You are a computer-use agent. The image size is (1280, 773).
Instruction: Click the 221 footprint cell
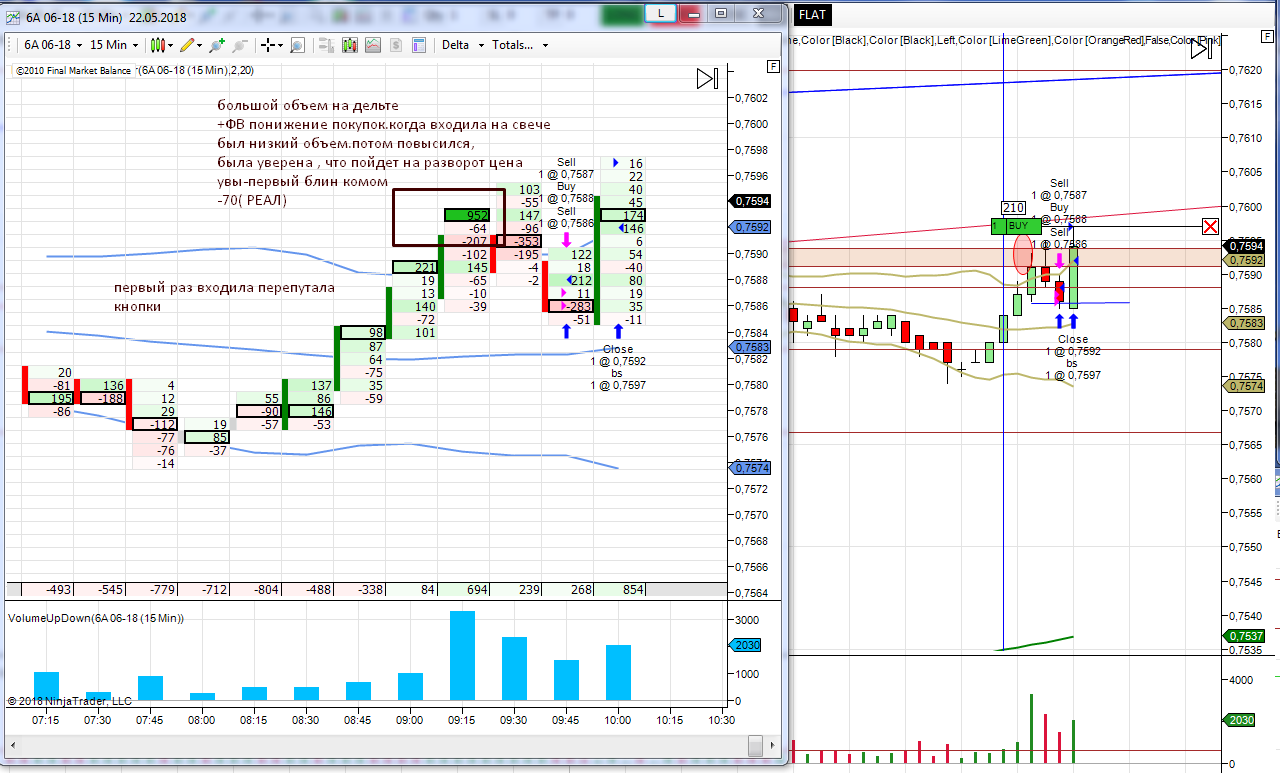point(415,267)
